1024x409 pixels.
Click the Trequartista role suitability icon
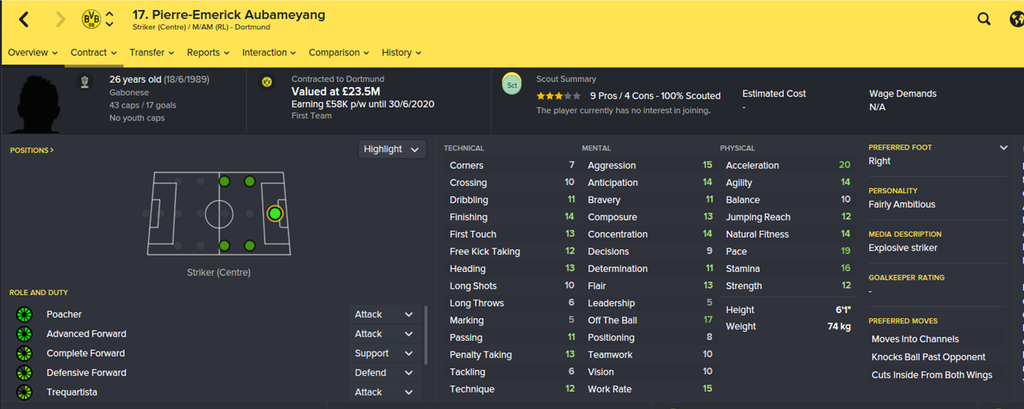tap(24, 392)
